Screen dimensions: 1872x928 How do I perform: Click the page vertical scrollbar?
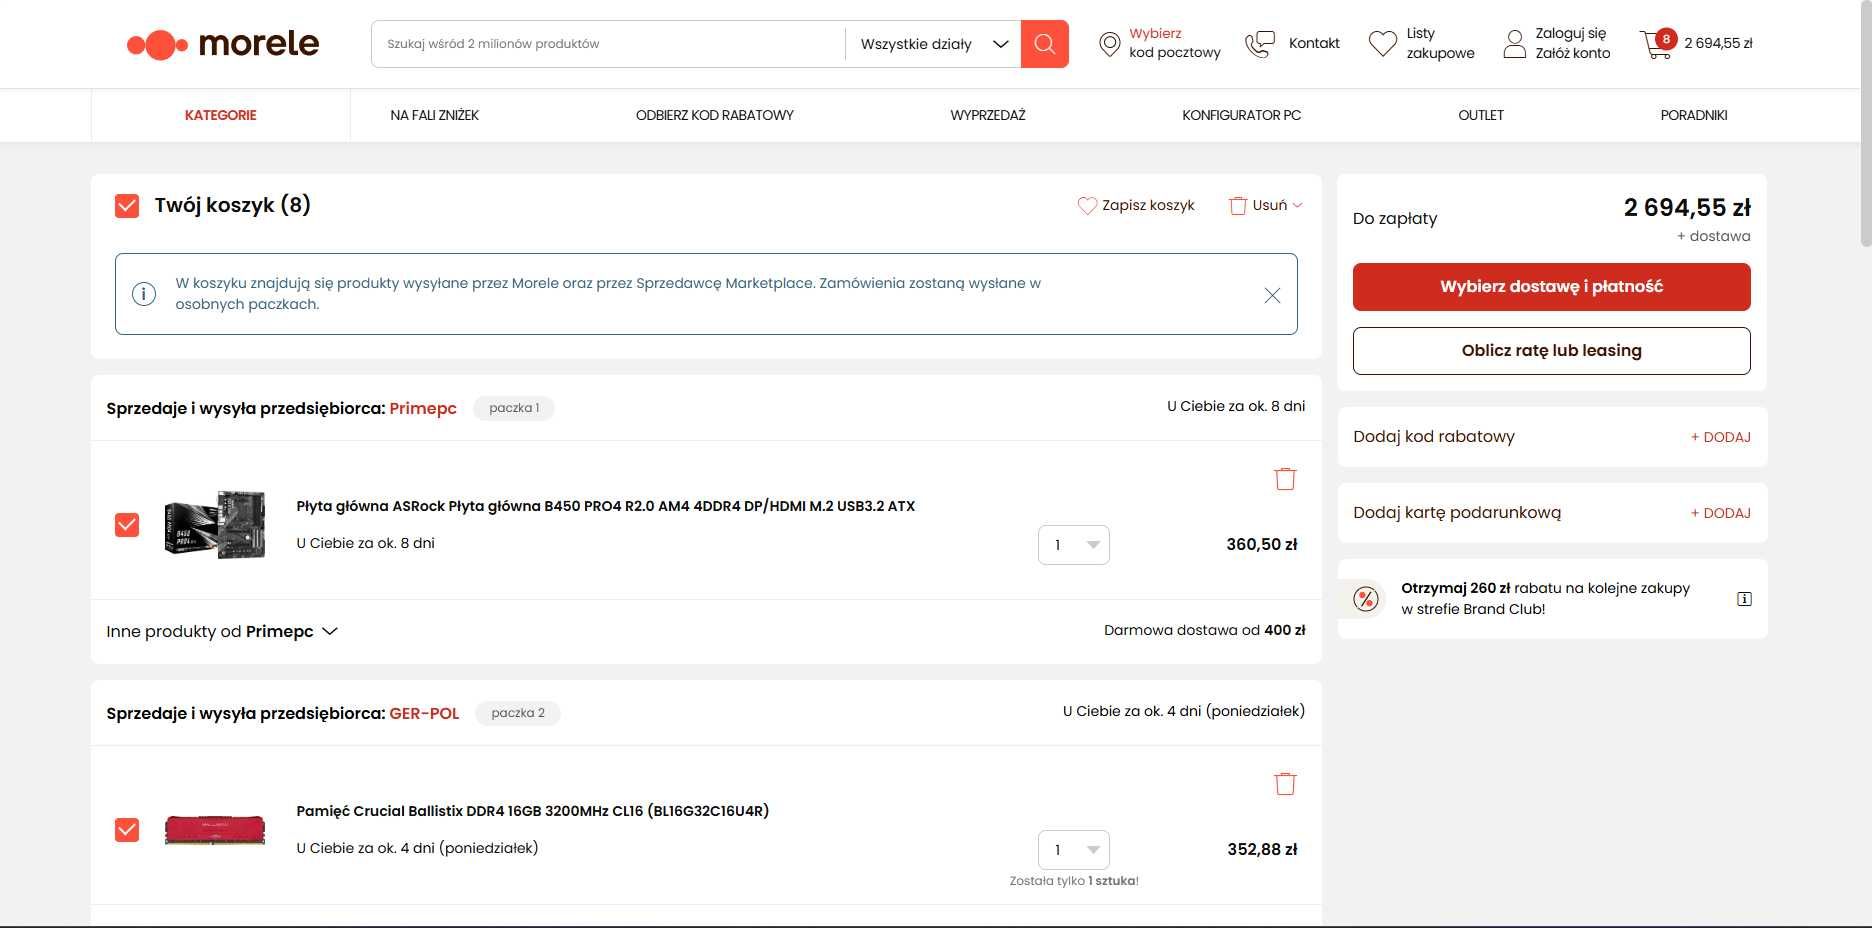pos(1865,125)
